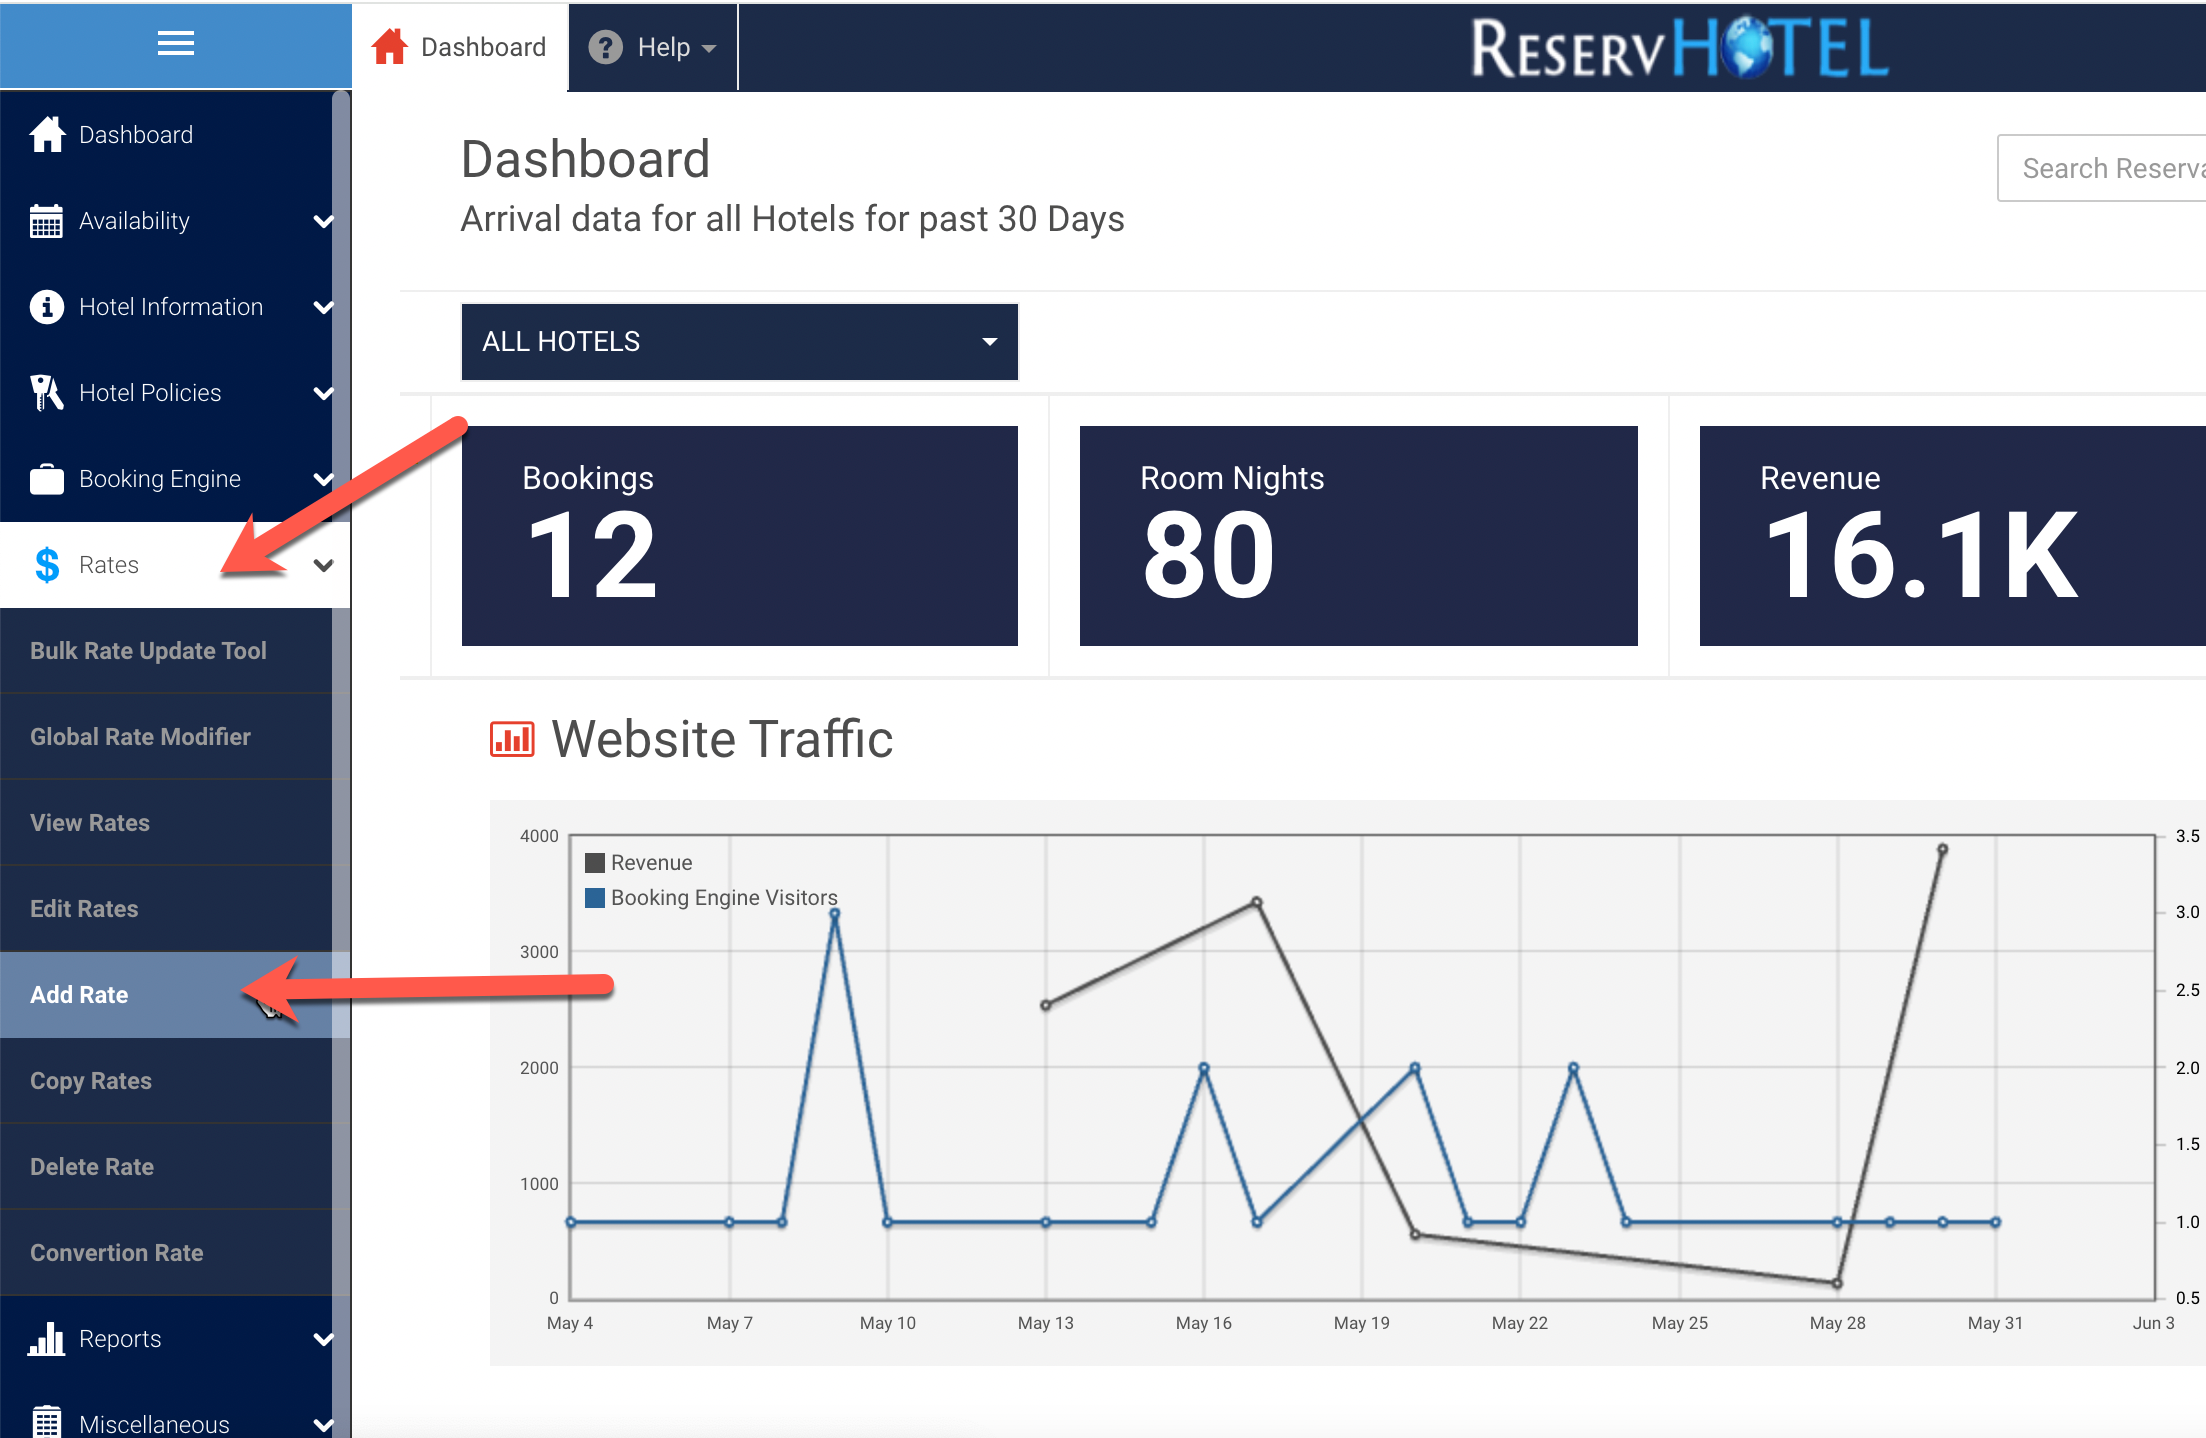Click the Availability calendar icon
Screen dimensions: 2206x1438
coord(46,221)
